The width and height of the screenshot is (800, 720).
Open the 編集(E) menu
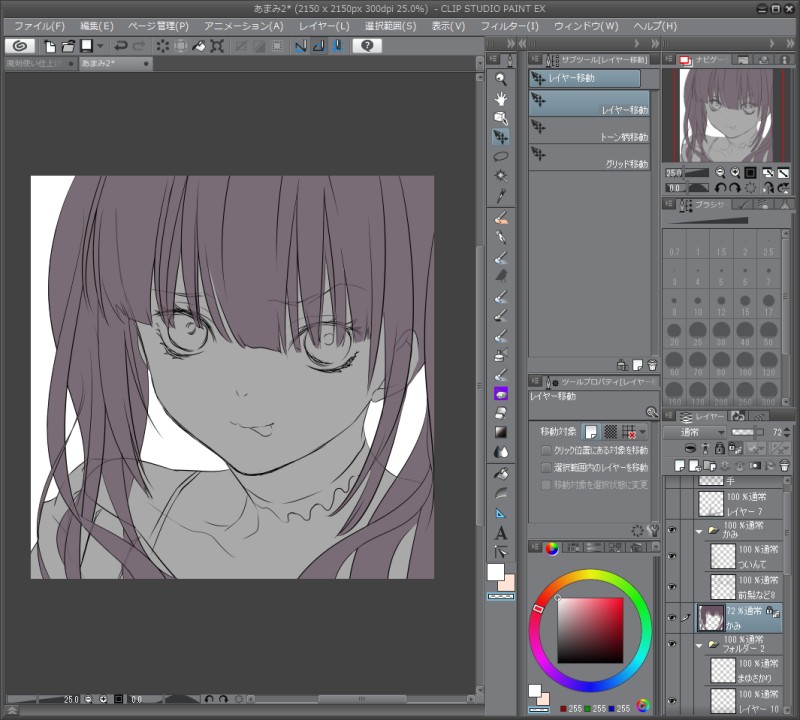click(97, 26)
